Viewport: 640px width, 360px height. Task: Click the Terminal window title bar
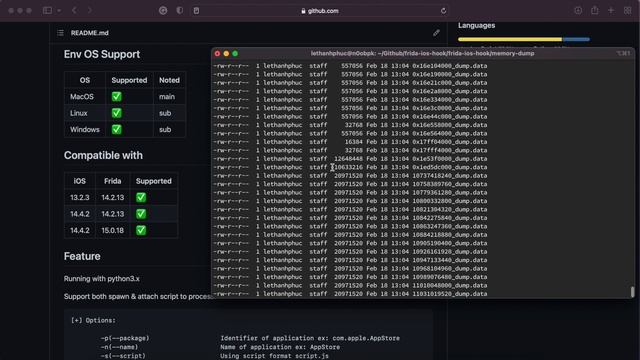tap(422, 53)
